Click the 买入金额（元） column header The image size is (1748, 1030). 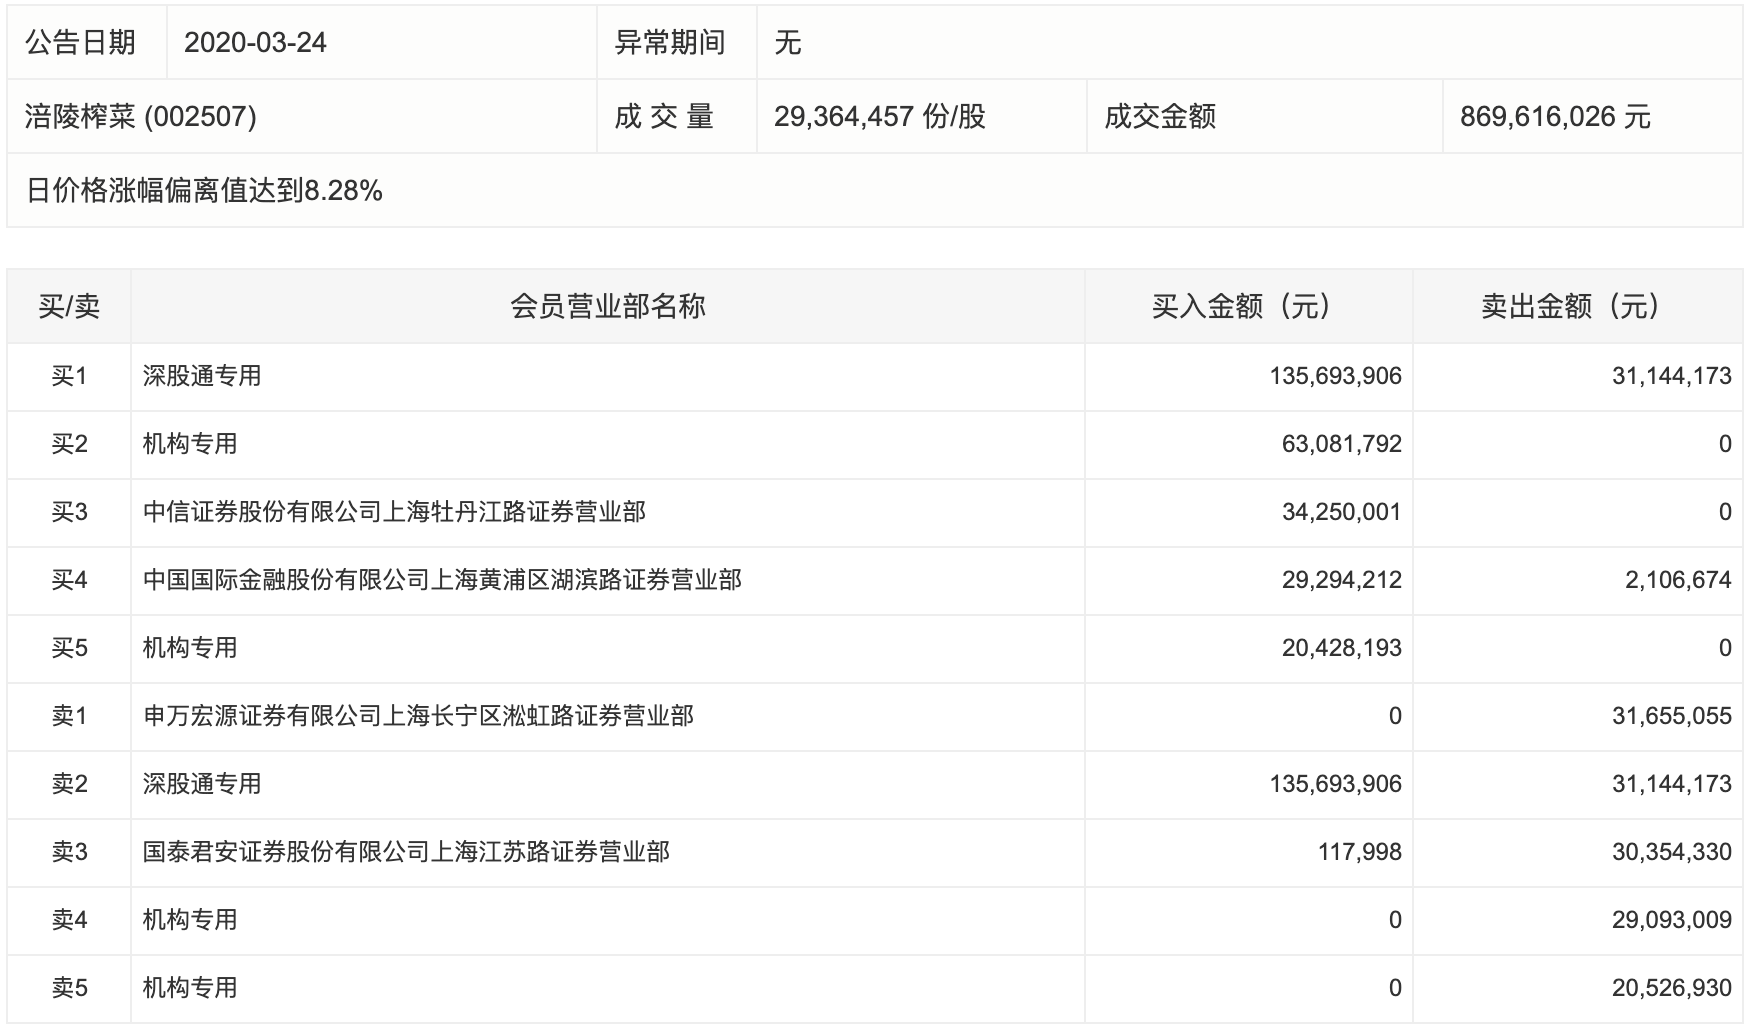1248,306
